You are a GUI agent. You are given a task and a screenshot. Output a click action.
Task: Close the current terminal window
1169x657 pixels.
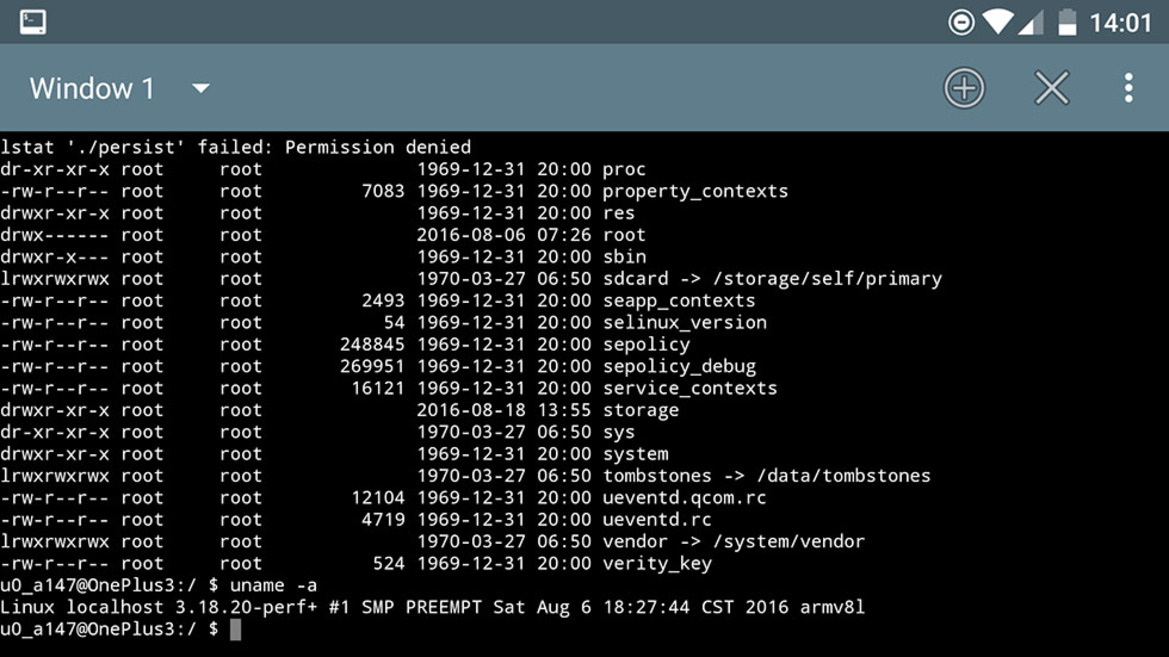1052,88
